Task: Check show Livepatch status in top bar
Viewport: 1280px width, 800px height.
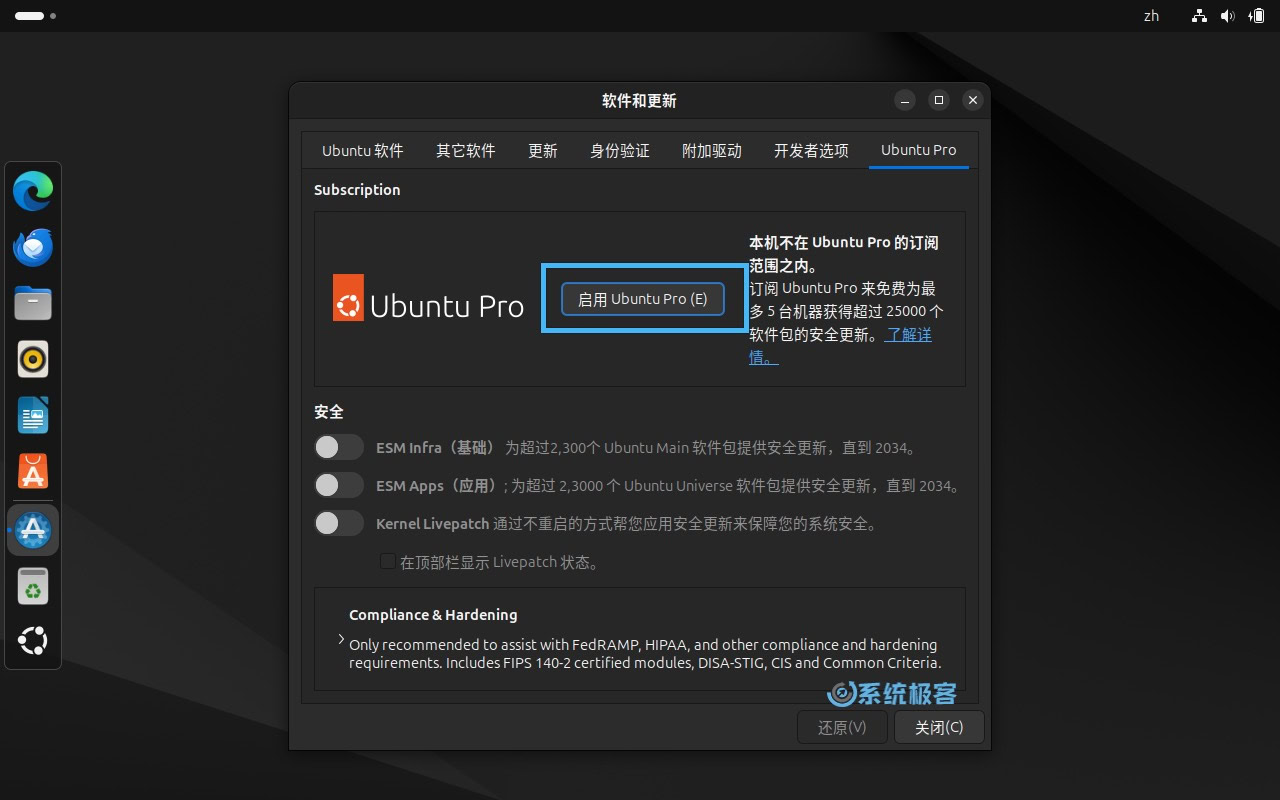Action: coord(387,562)
